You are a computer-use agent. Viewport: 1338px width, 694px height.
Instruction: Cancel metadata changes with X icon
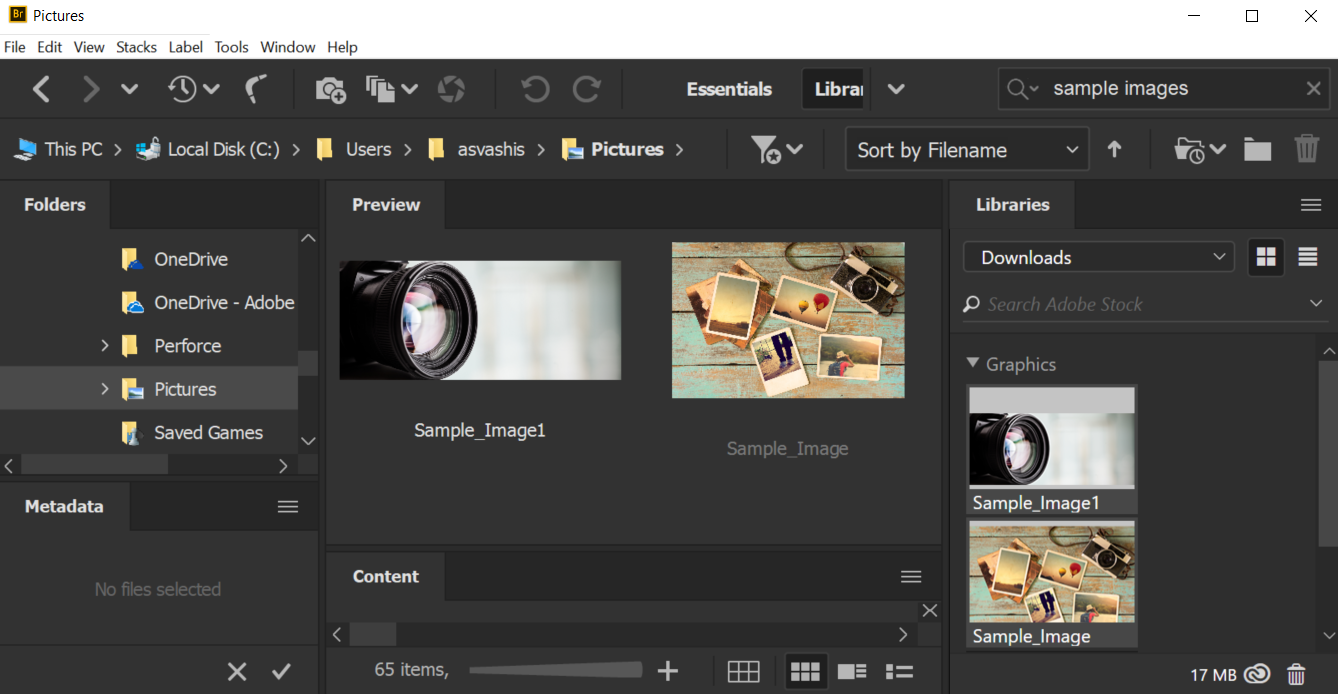(237, 672)
